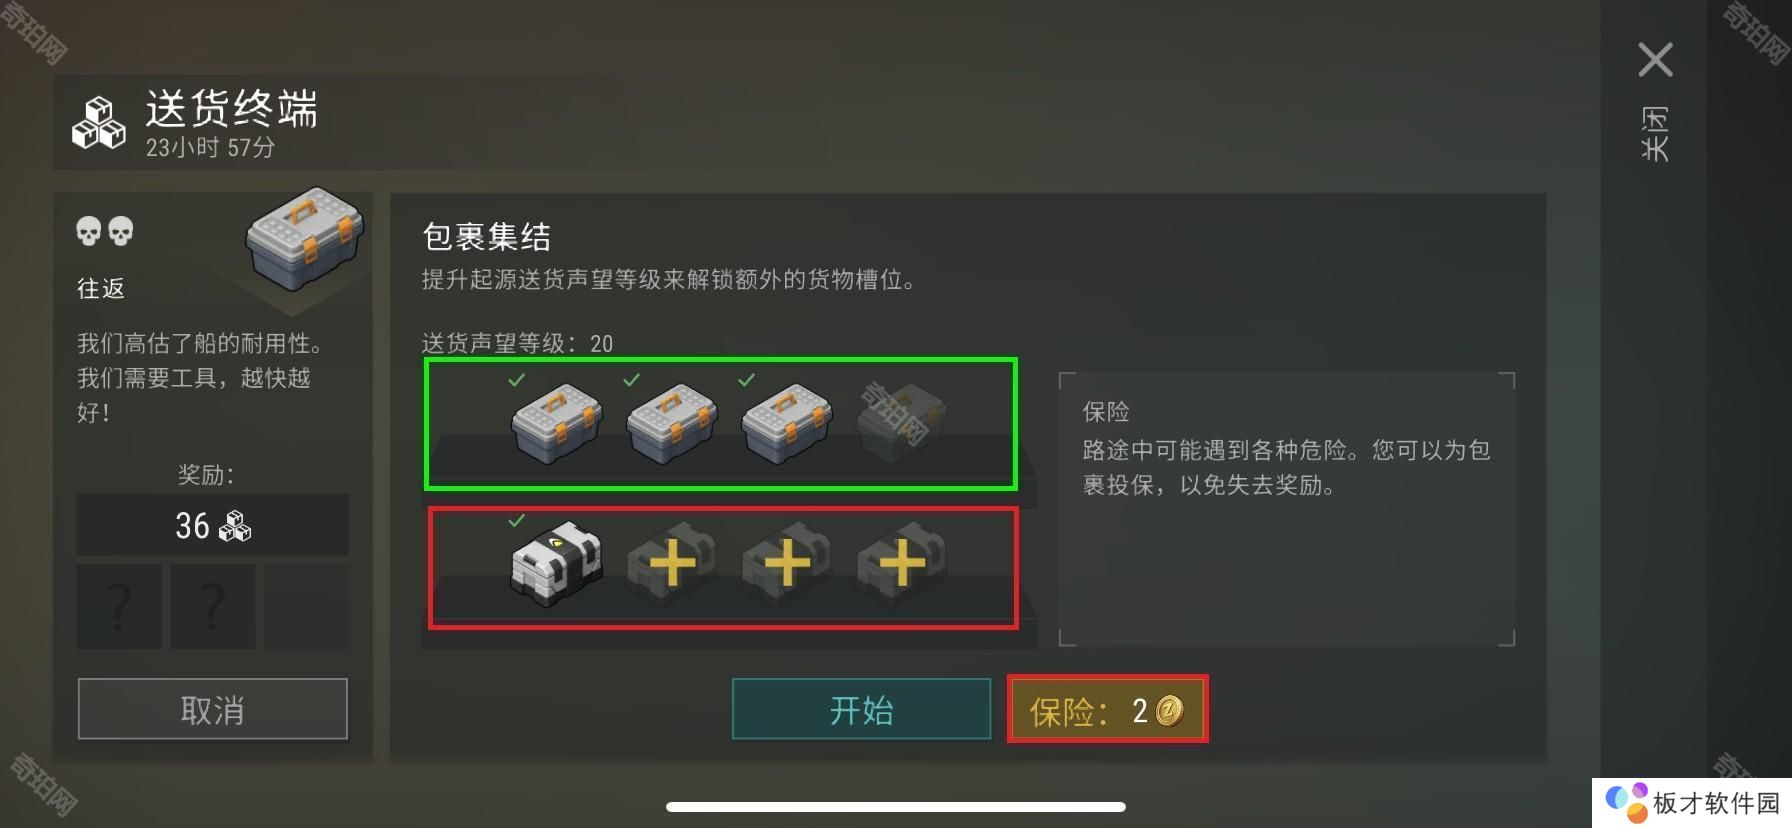
Task: Tap the locked faded fourth toolbox slot
Action: tap(902, 423)
